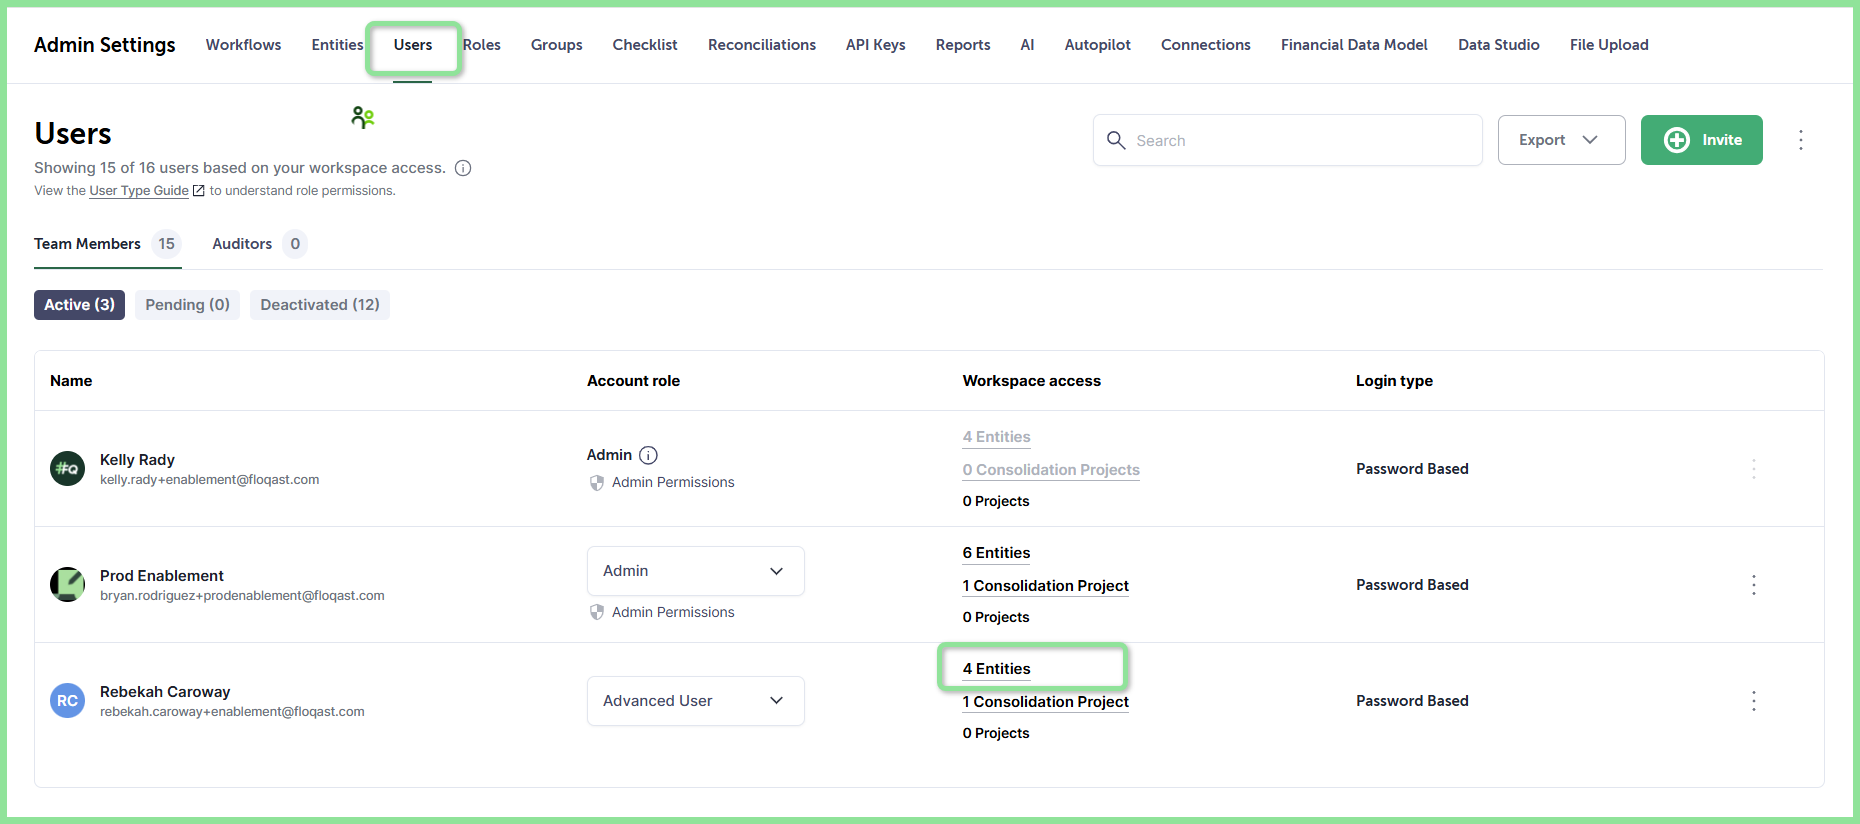Click the Login type column header
This screenshot has width=1860, height=824.
(x=1394, y=381)
